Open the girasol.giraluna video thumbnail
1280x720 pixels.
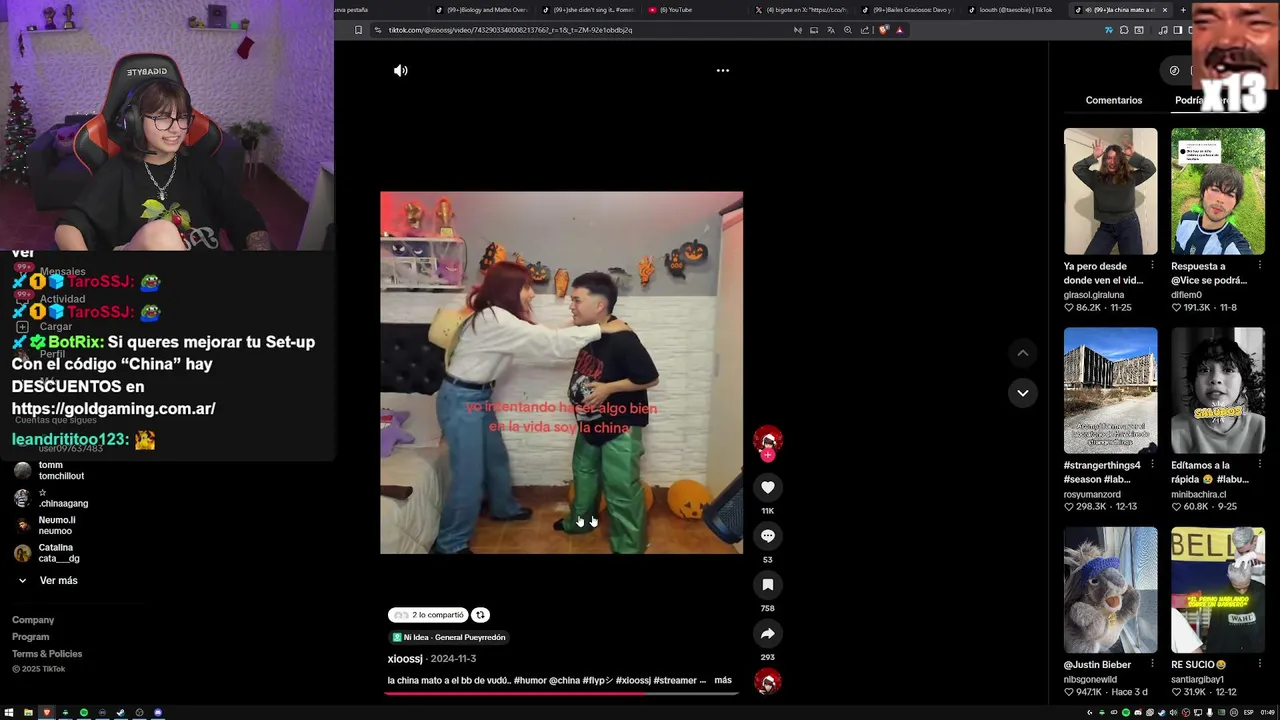point(1110,191)
